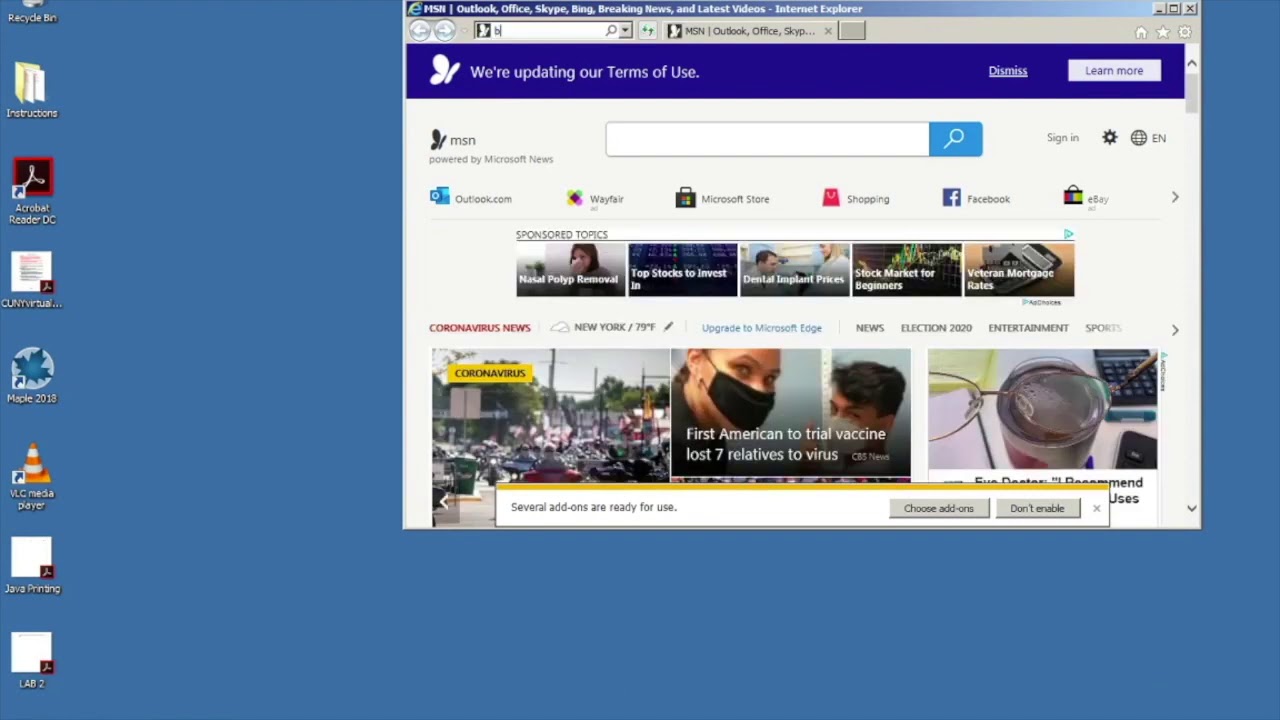Open the Microsoft Store shortcut
The width and height of the screenshot is (1280, 720).
point(723,198)
